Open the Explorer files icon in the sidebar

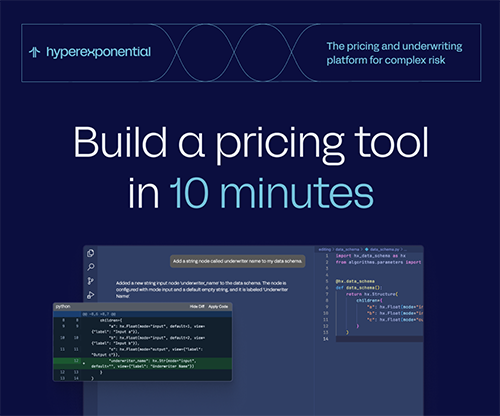(90, 253)
